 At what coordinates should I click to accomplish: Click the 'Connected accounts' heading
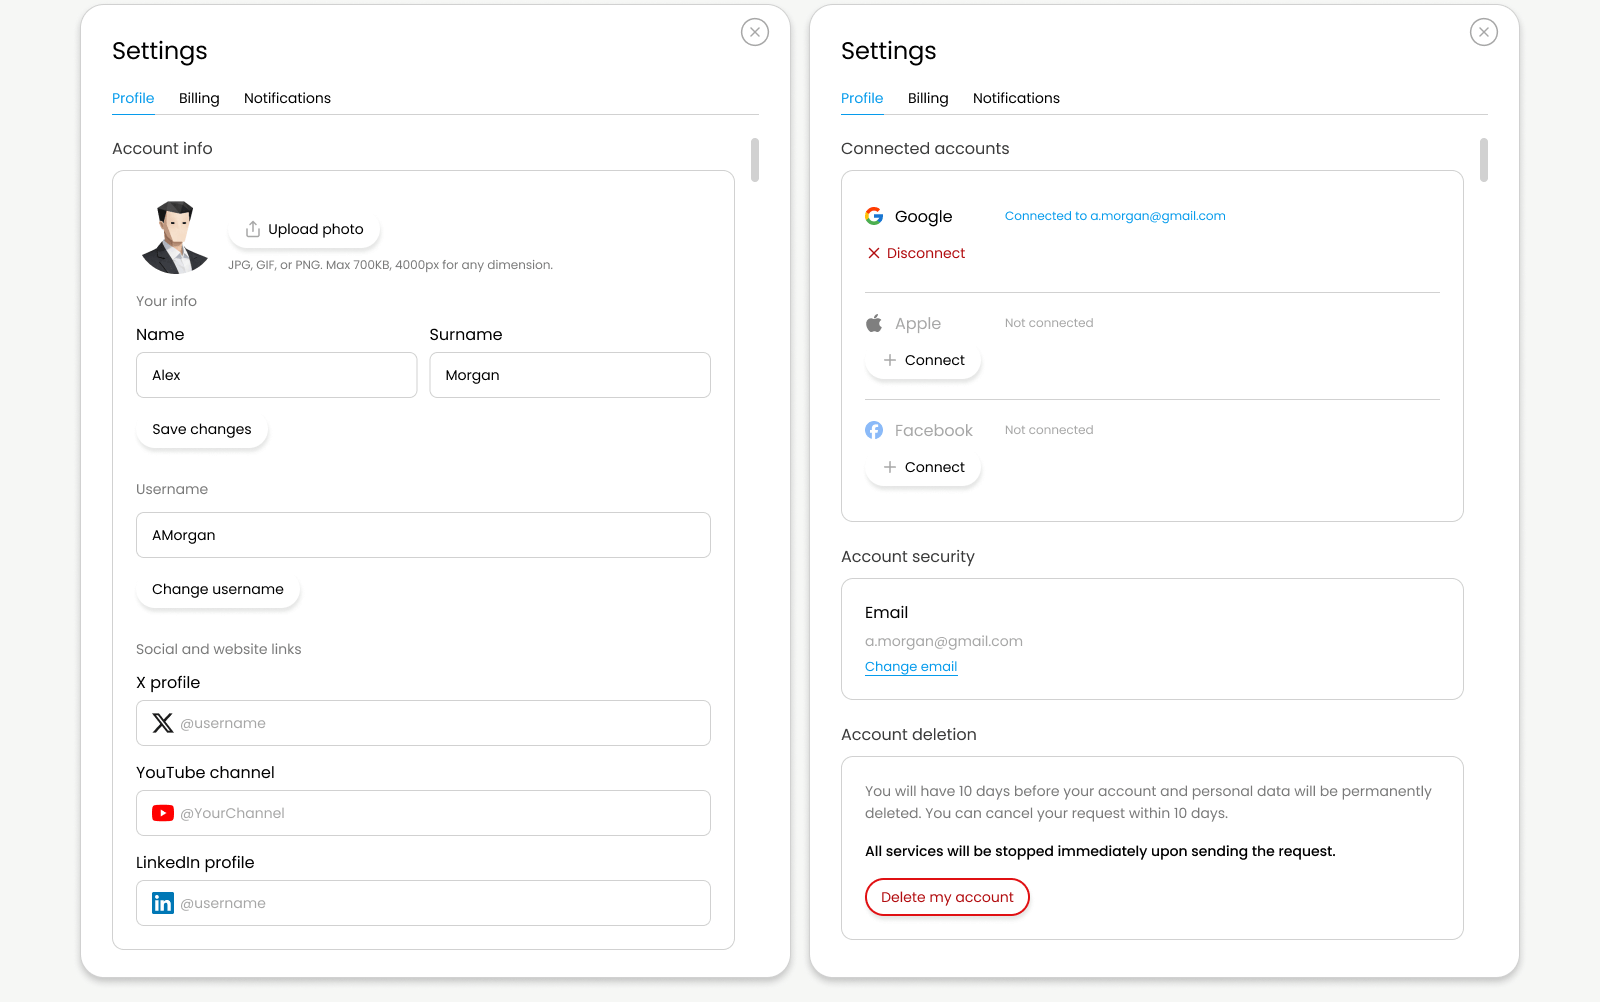925,148
